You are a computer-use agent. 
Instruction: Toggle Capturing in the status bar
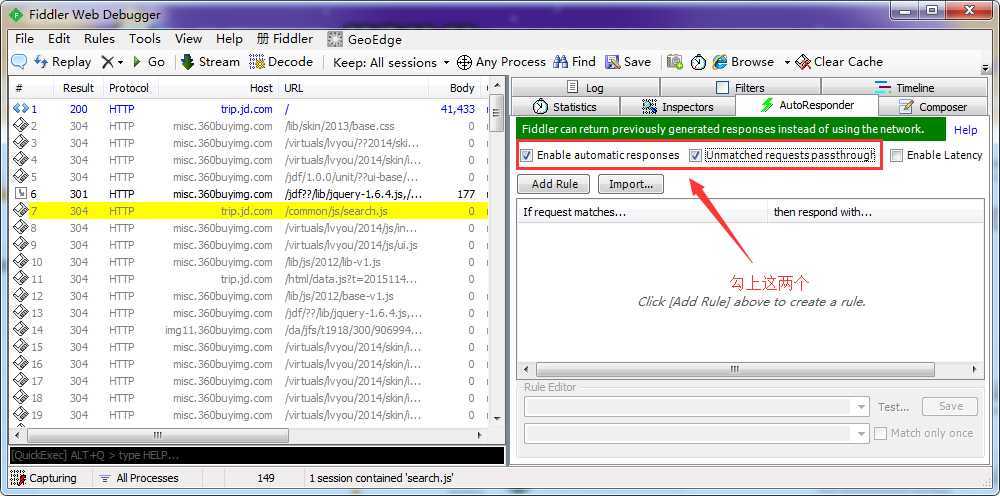[x=44, y=478]
